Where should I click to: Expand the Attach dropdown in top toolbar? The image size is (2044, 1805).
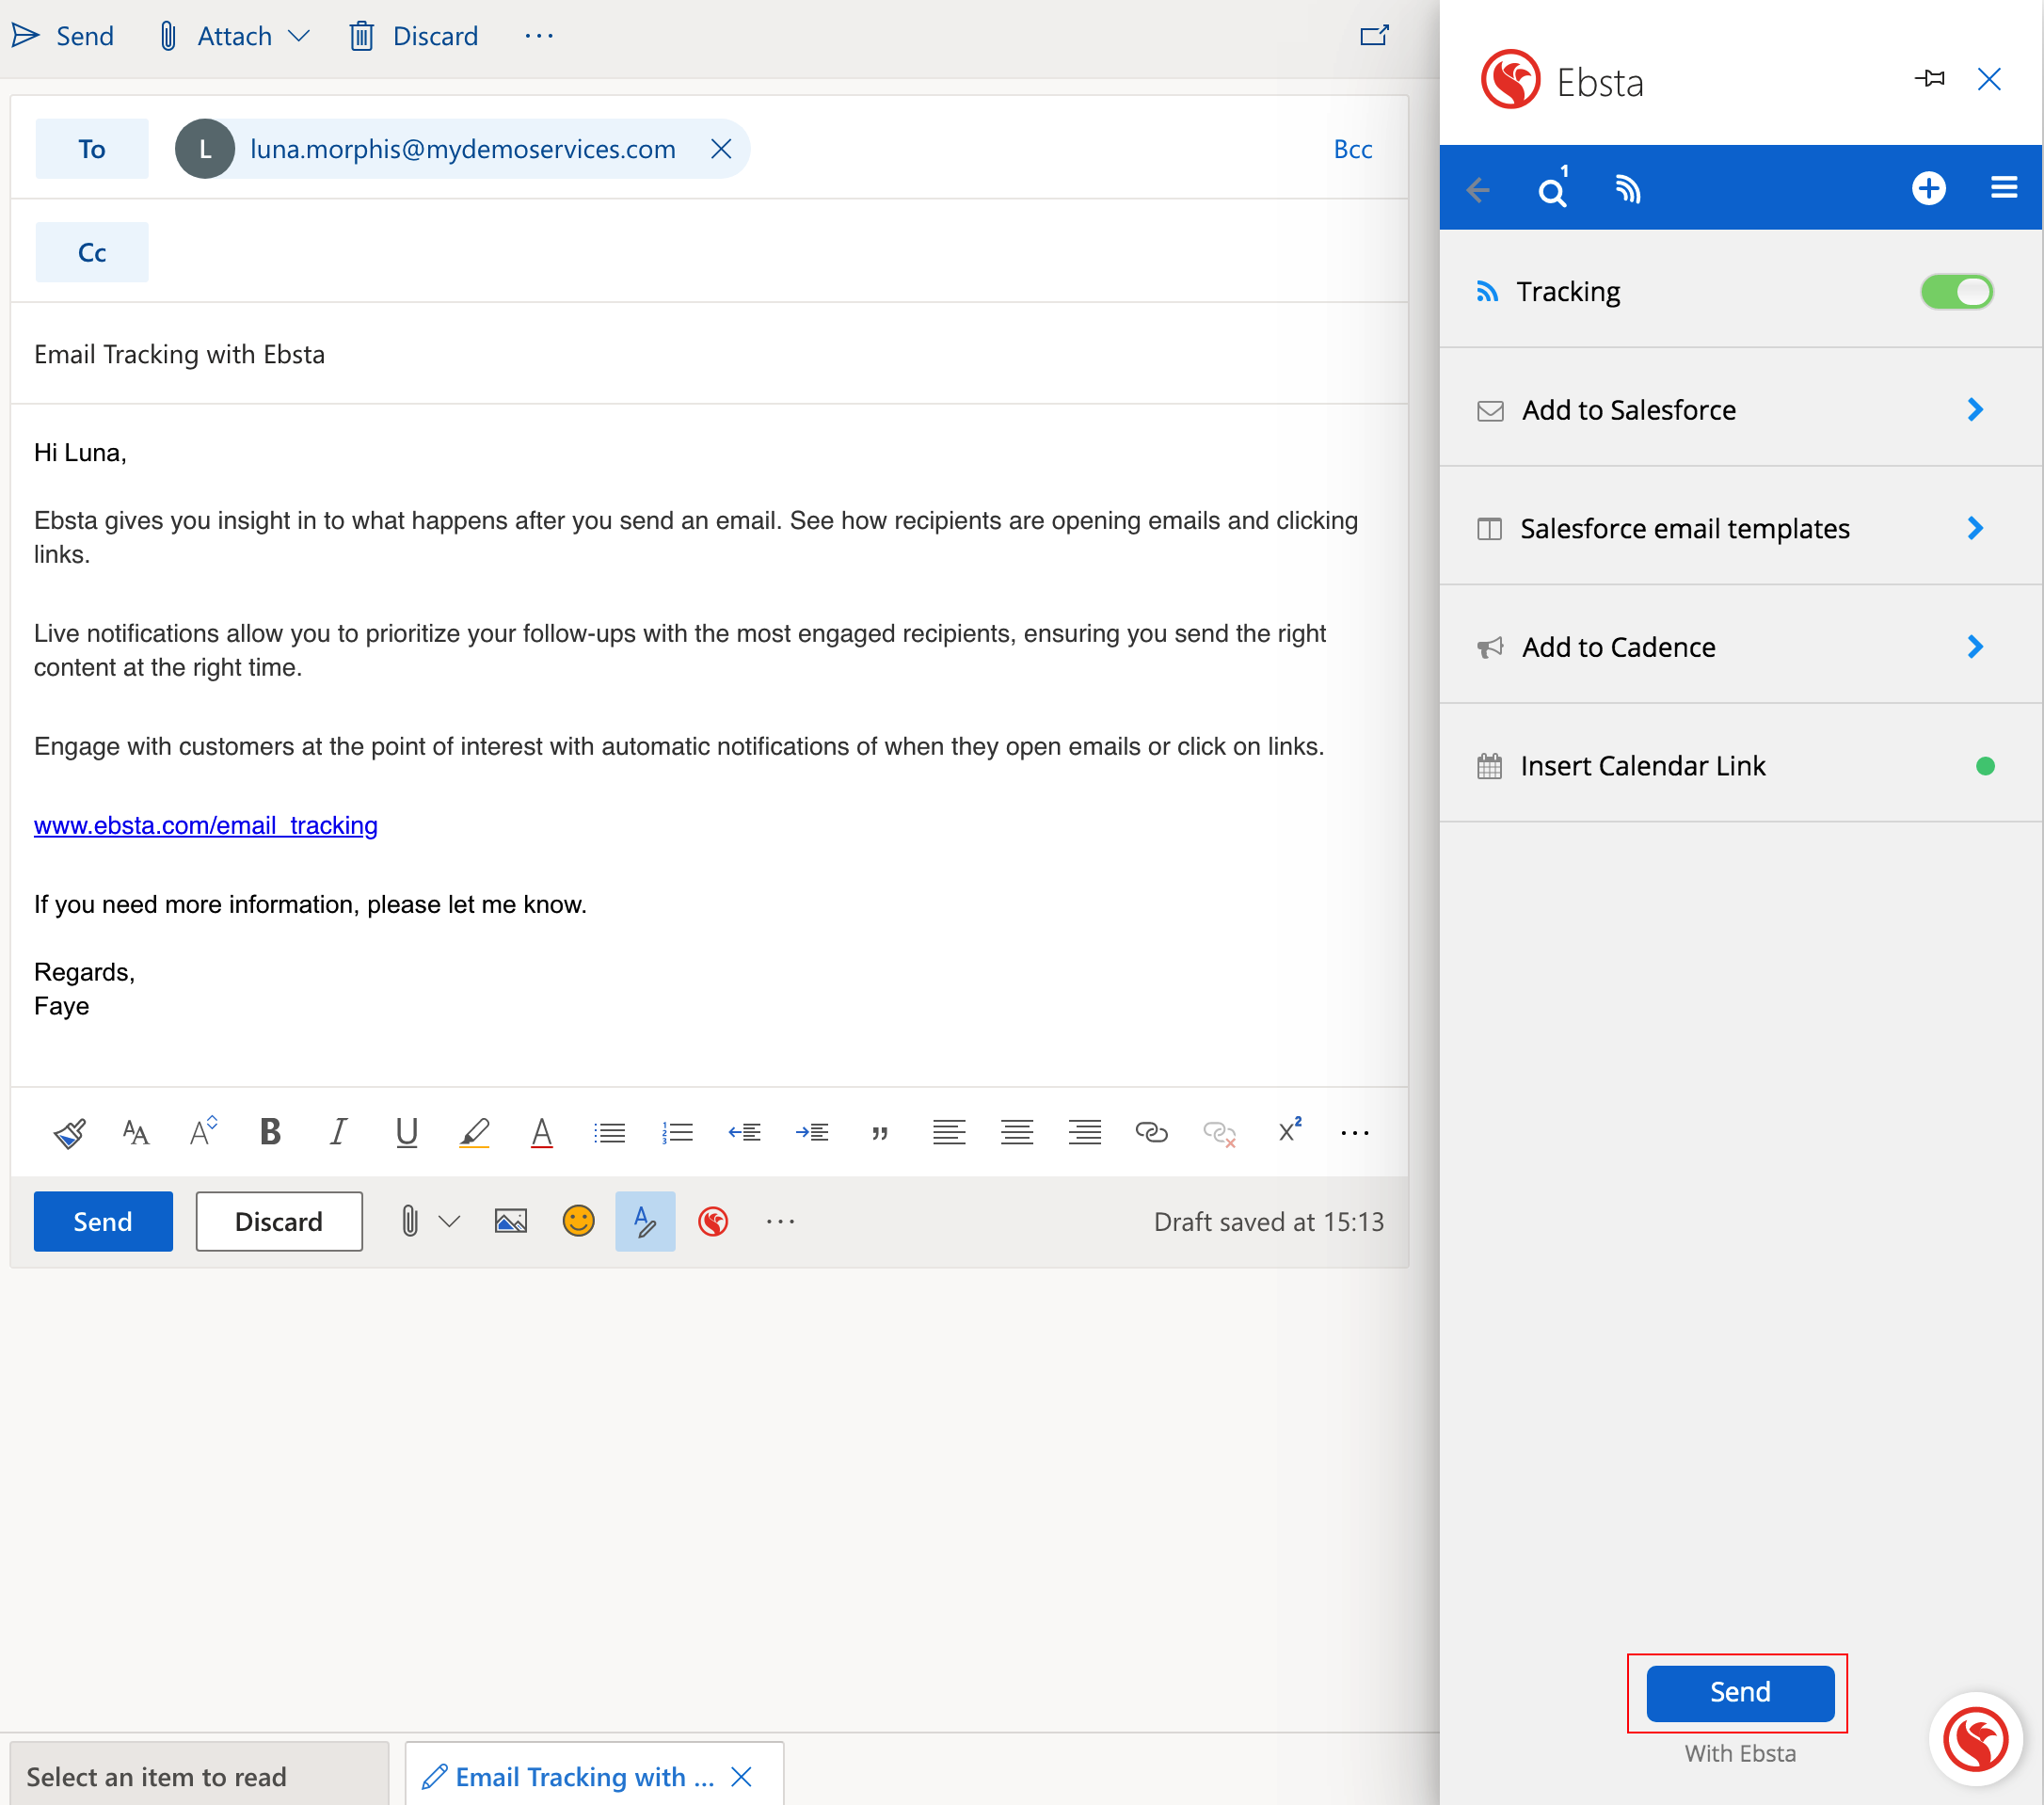point(299,37)
